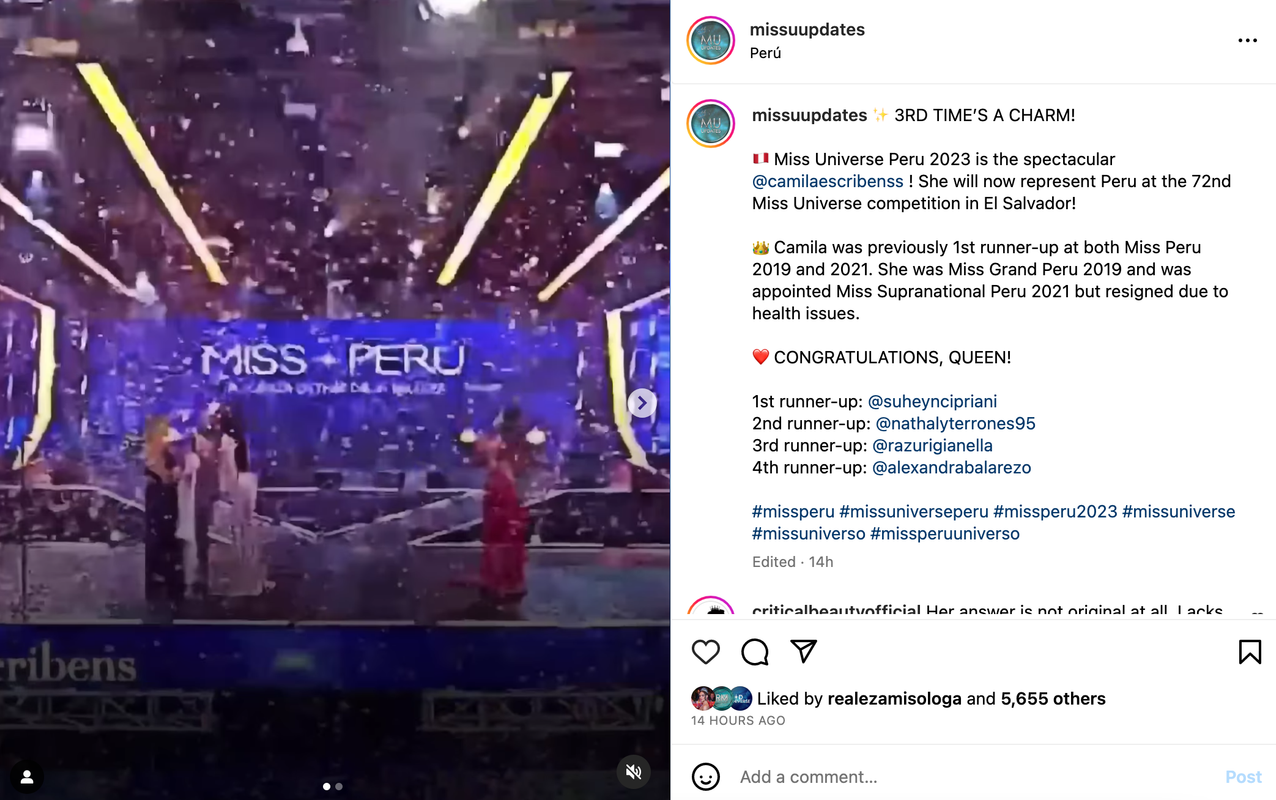Open @camilaescribenss profile mention
Image resolution: width=1276 pixels, height=800 pixels.
click(828, 181)
